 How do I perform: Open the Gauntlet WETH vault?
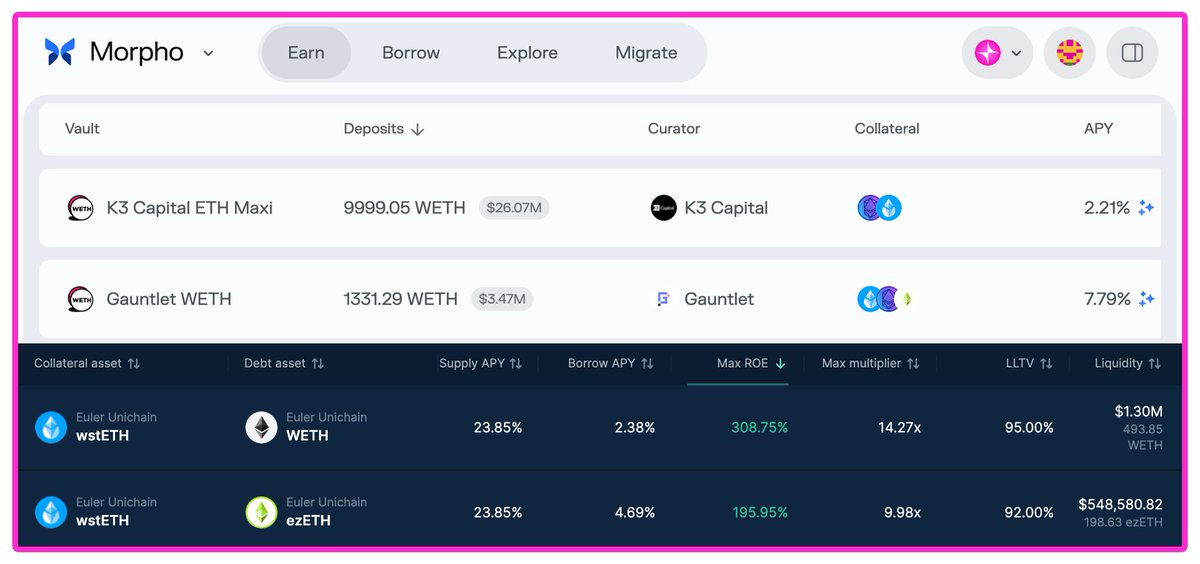pyautogui.click(x=169, y=299)
